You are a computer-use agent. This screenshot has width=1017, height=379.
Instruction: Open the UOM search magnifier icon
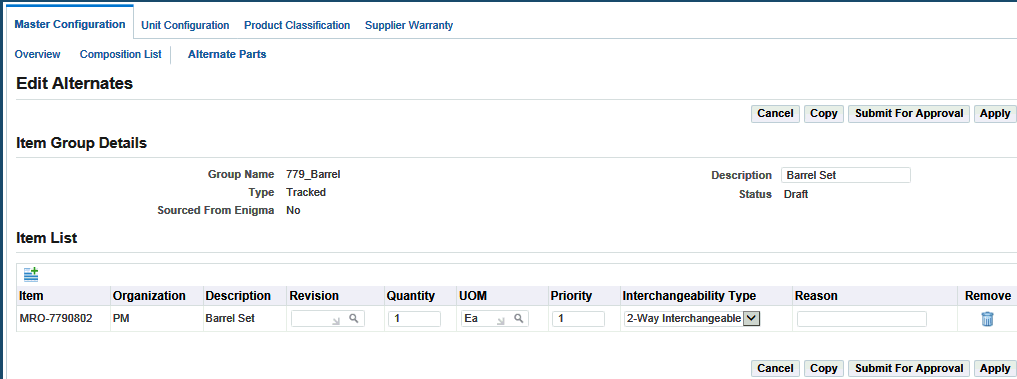tap(518, 319)
